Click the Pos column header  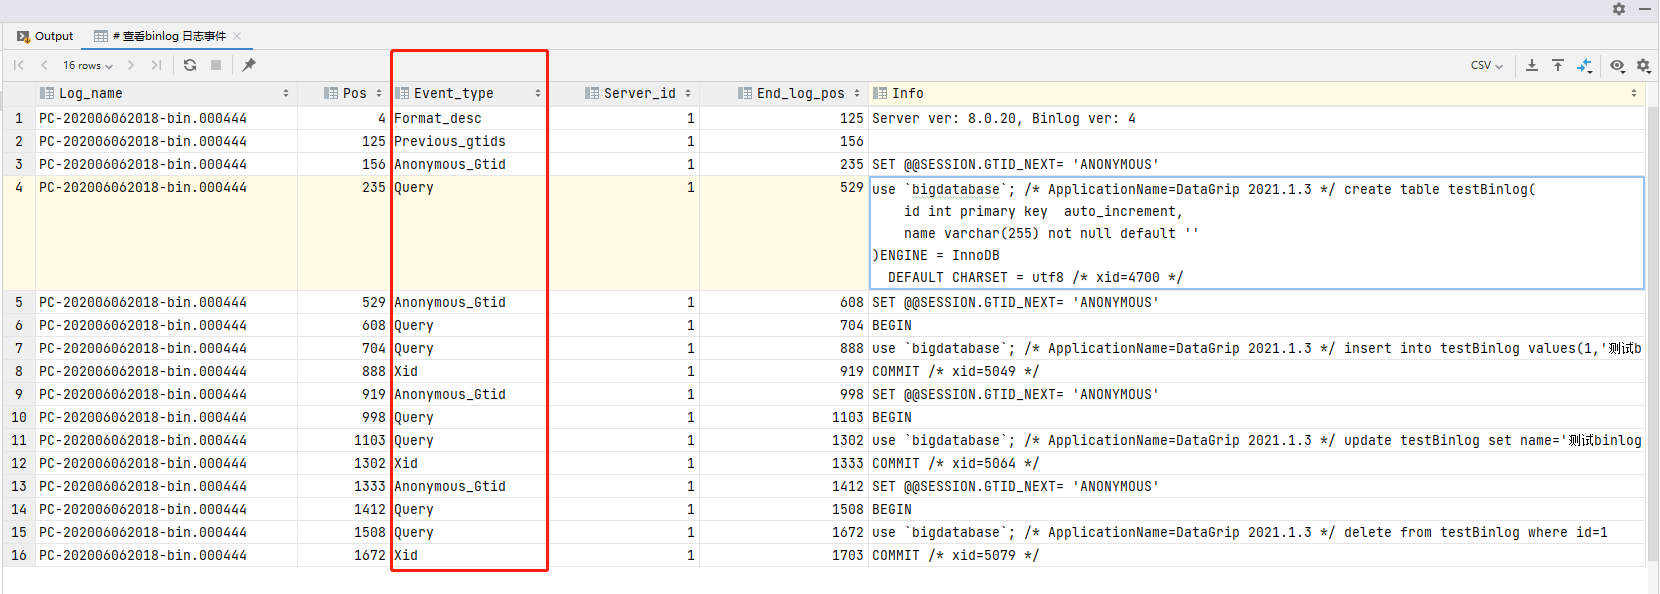[x=346, y=93]
